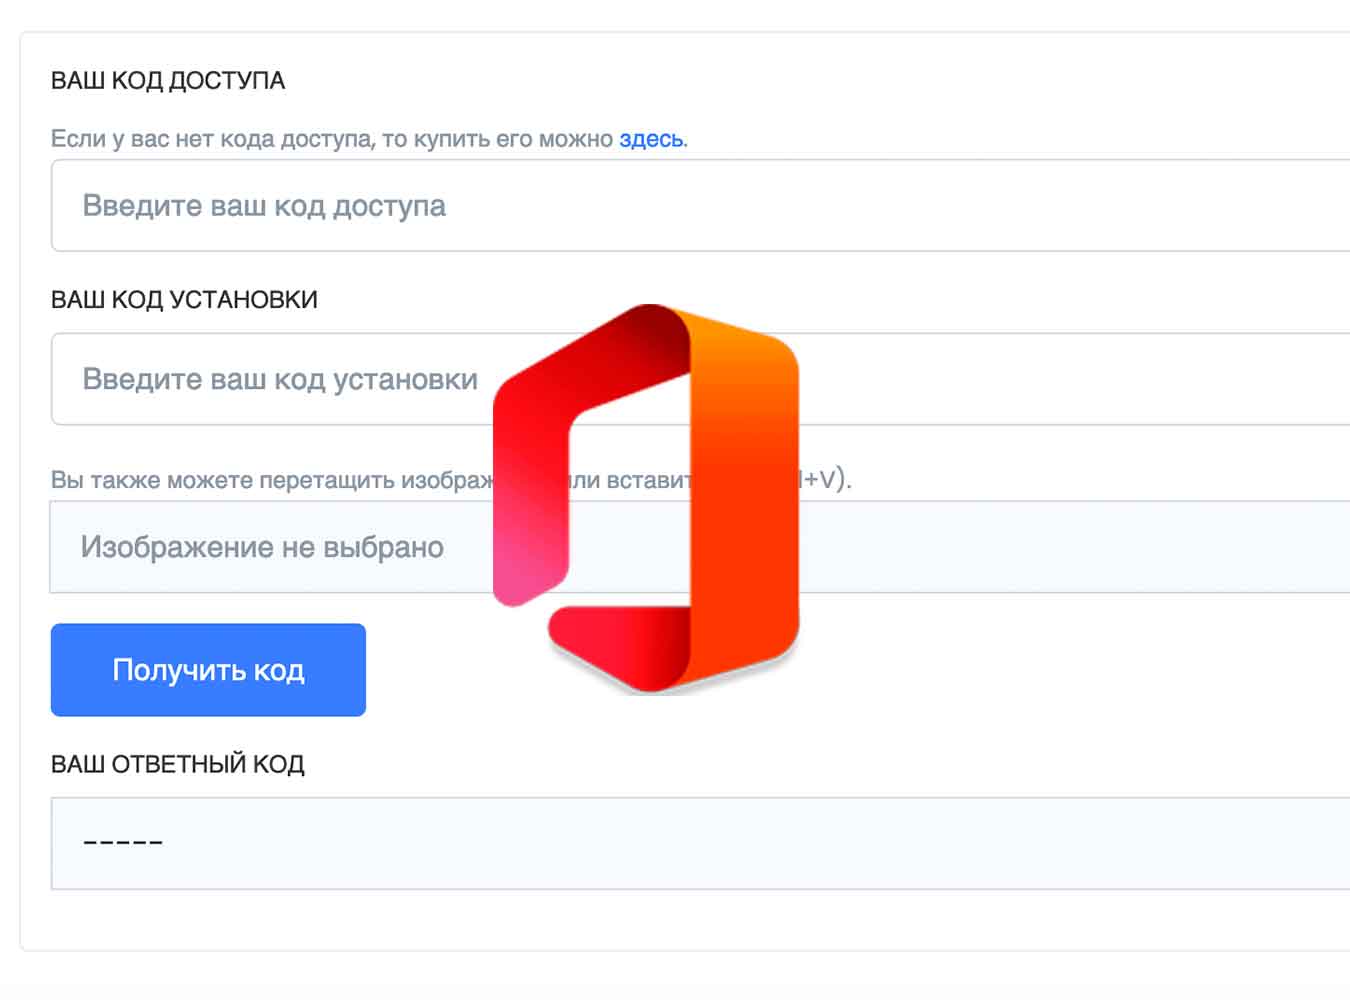Click the 'здесь' purchase link

[x=651, y=139]
